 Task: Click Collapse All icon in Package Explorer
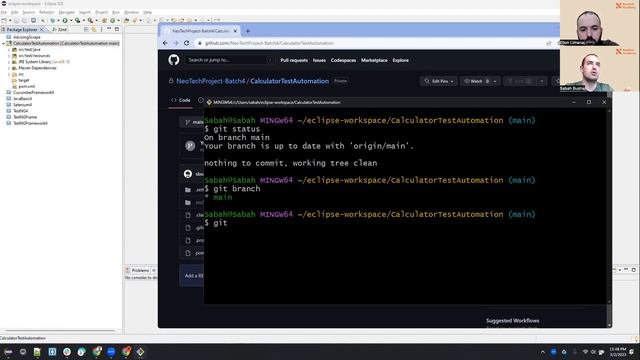[x=86, y=29]
